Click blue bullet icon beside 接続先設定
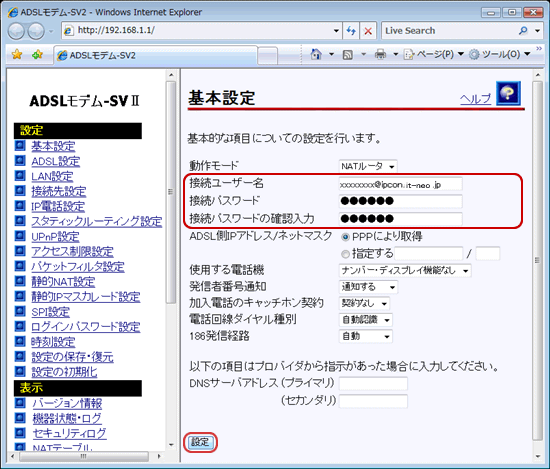550x469 pixels. (x=20, y=190)
